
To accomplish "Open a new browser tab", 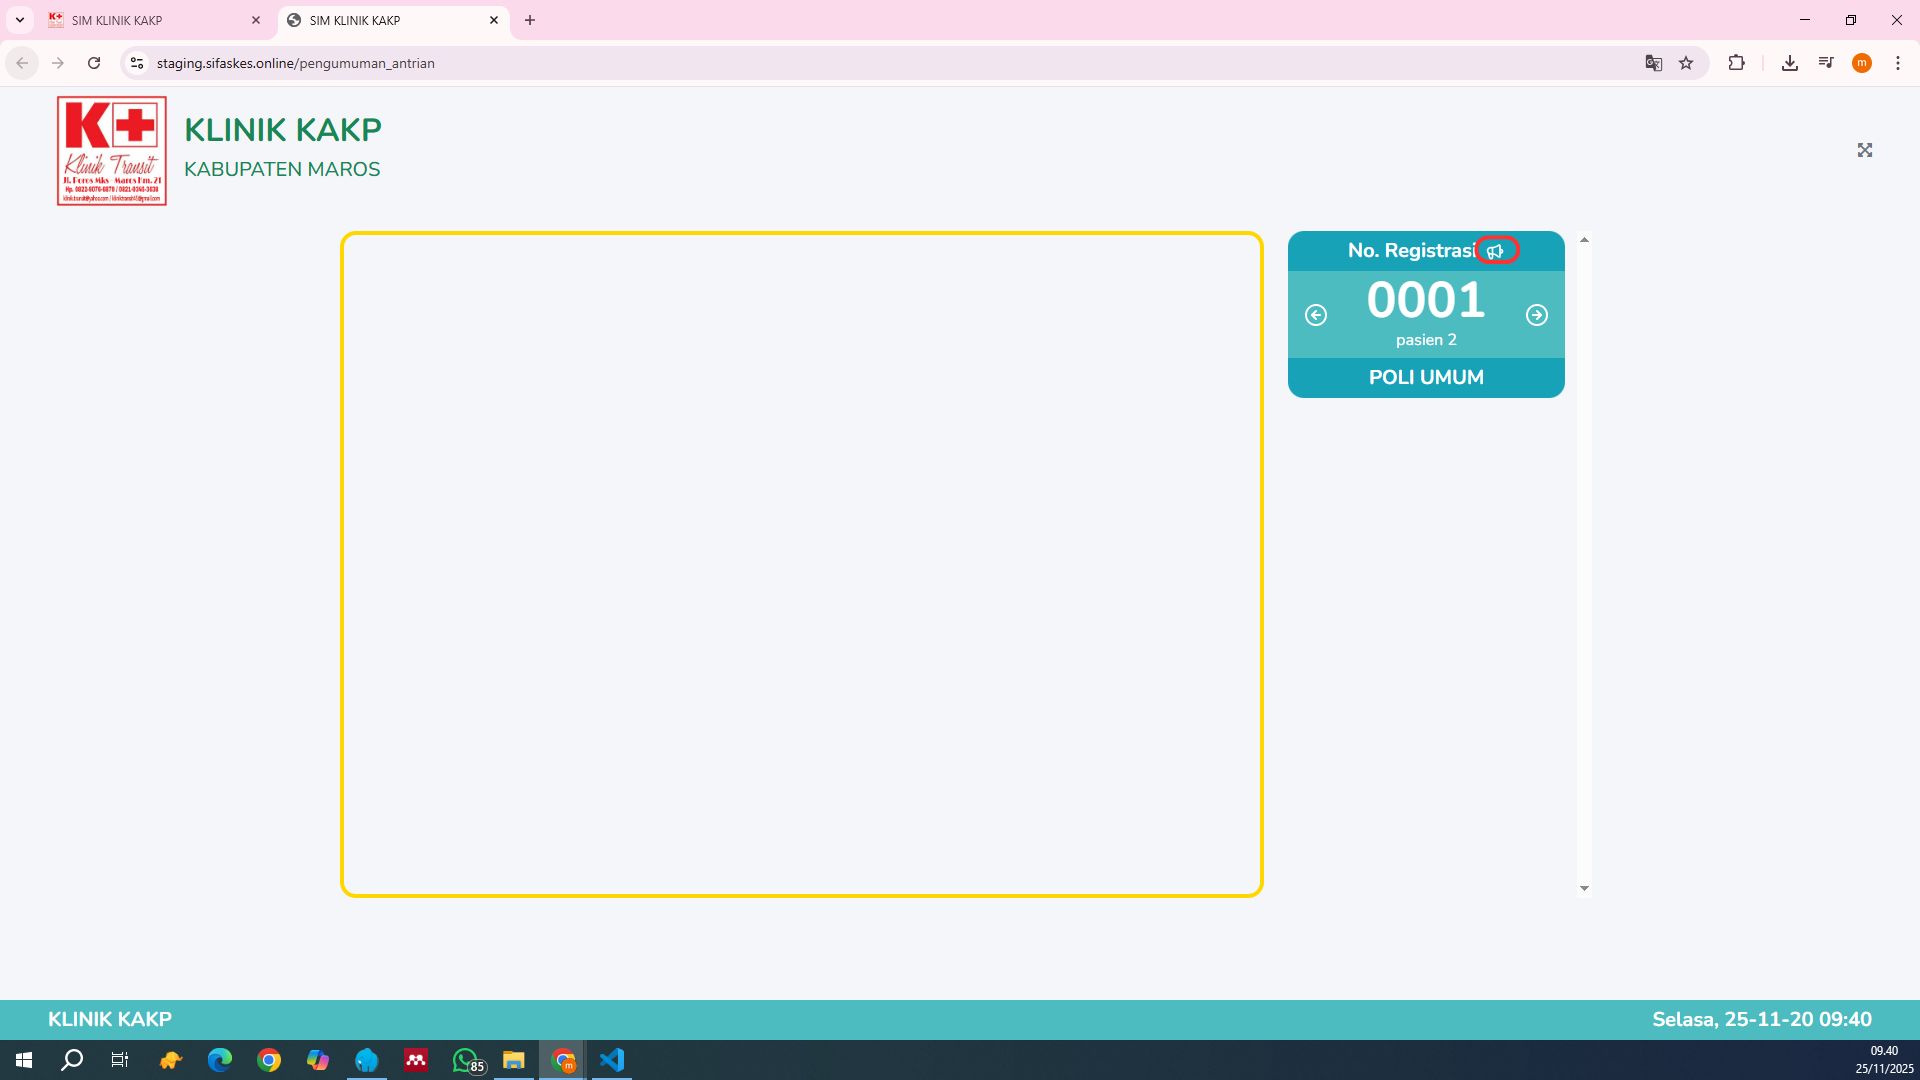I will [530, 20].
